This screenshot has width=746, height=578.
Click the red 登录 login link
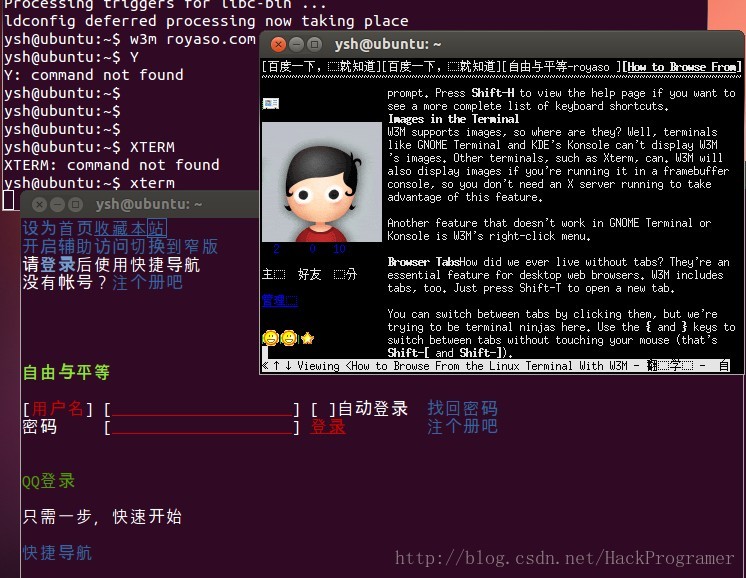coord(328,427)
